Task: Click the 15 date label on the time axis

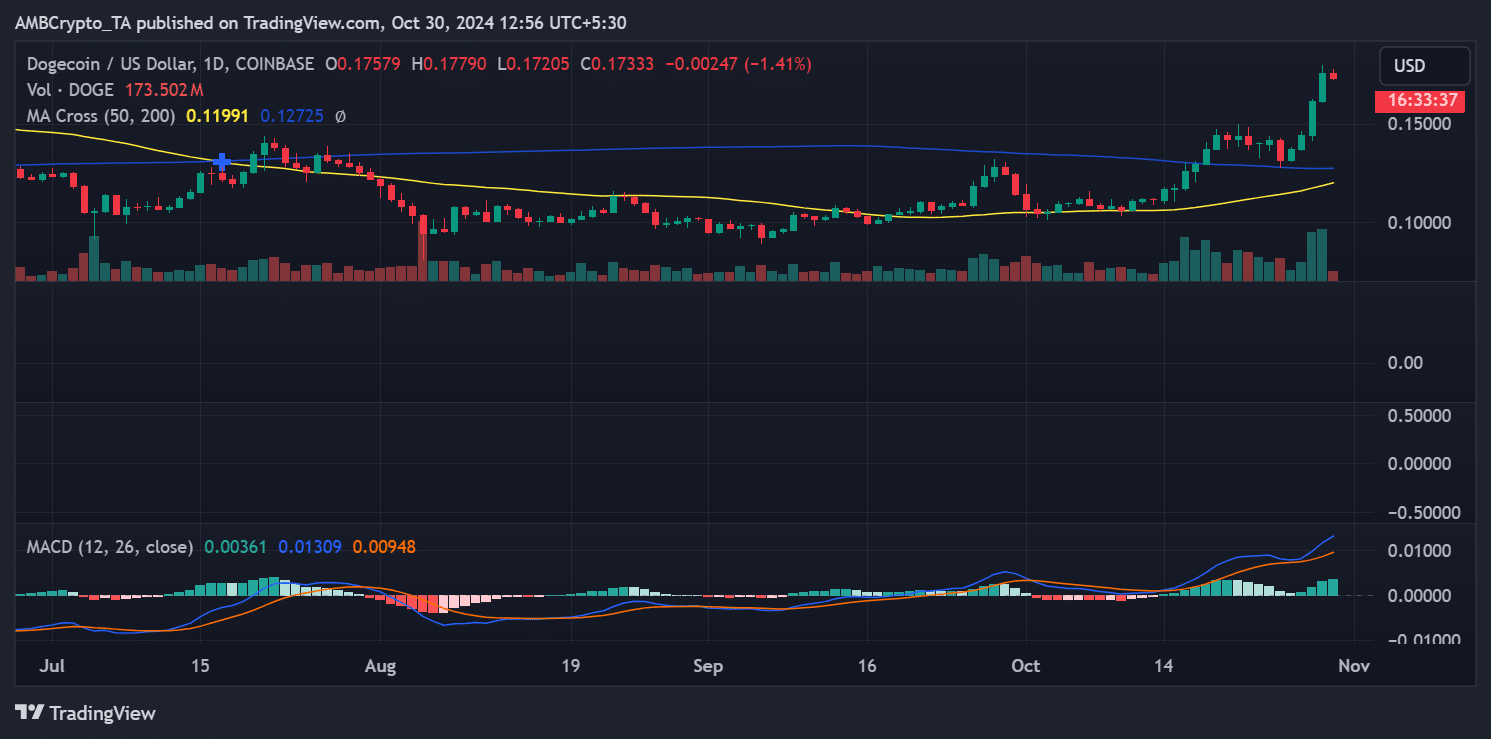Action: (x=200, y=665)
